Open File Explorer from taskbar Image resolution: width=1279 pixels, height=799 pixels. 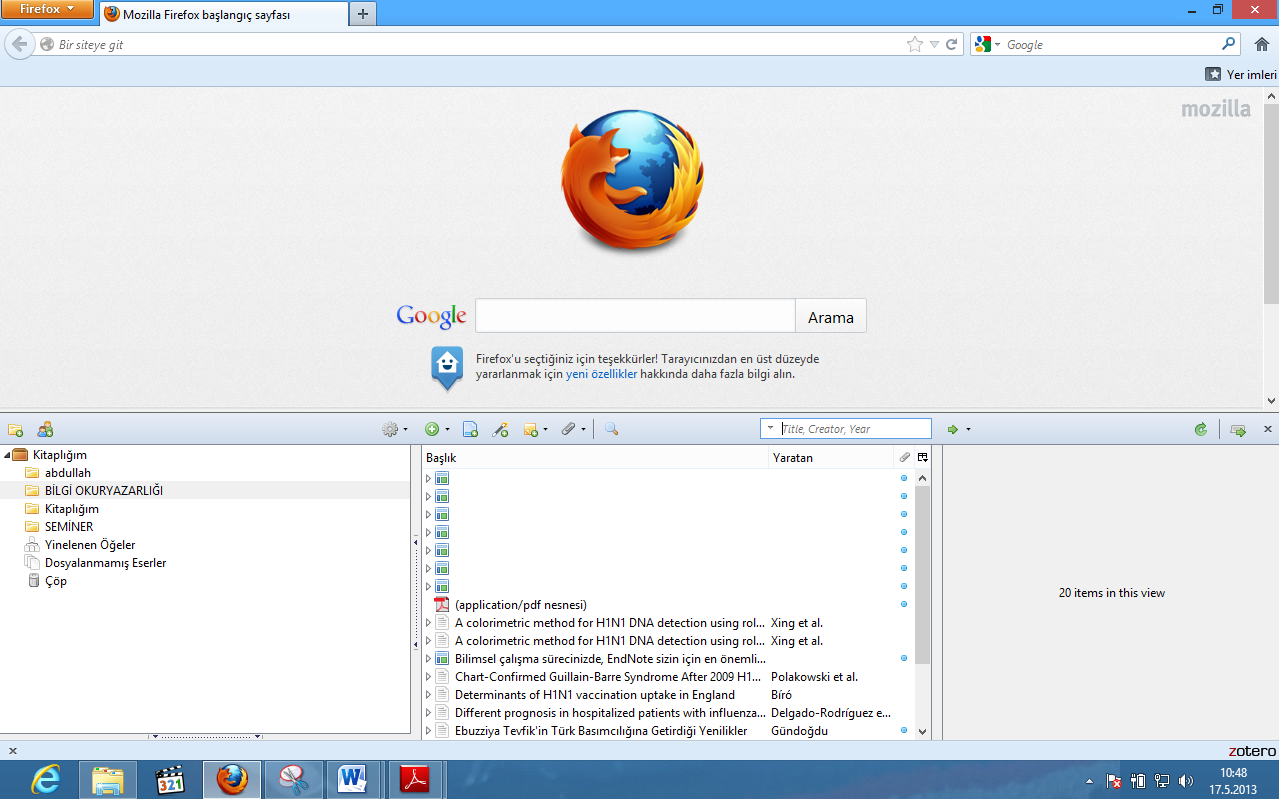tap(107, 779)
